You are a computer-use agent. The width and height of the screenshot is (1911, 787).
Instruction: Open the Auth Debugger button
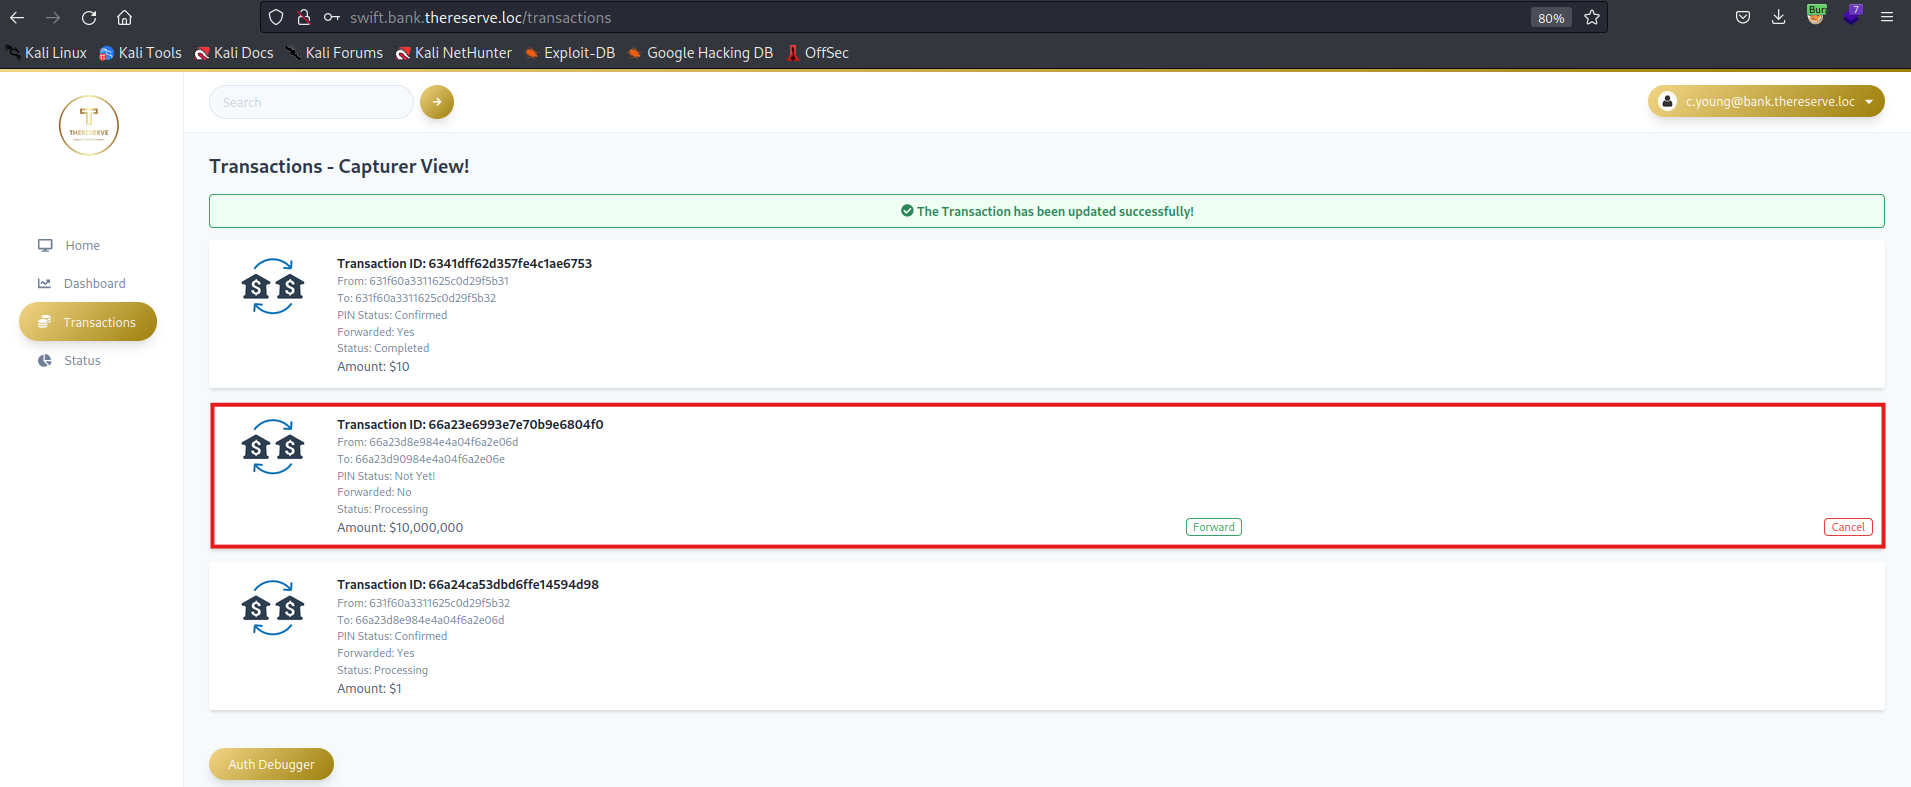[271, 764]
